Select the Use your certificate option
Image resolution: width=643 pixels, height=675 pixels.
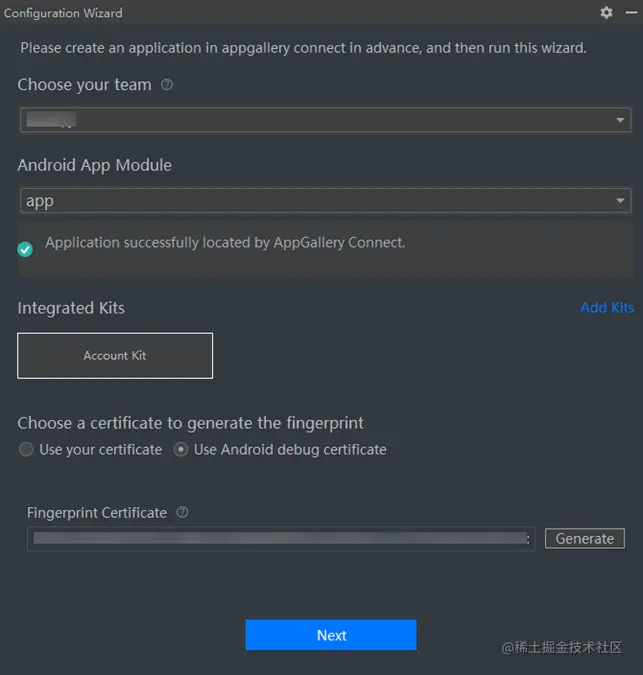coord(27,450)
